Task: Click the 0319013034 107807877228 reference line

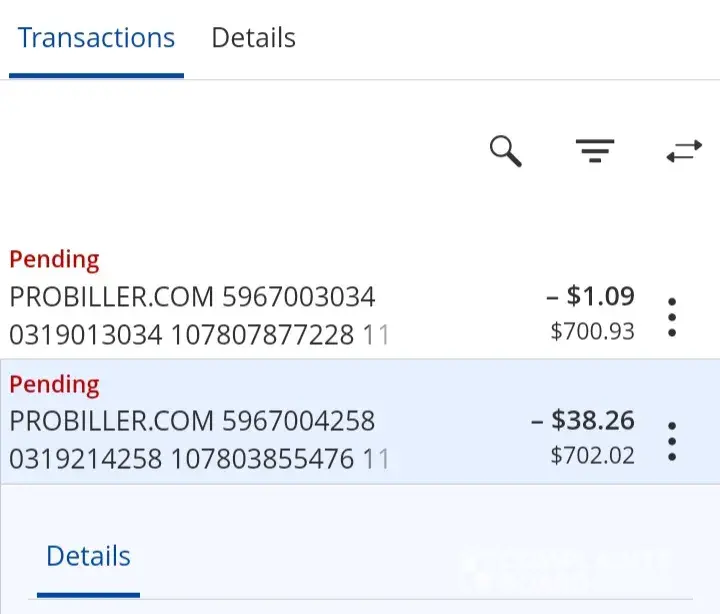Action: (182, 334)
